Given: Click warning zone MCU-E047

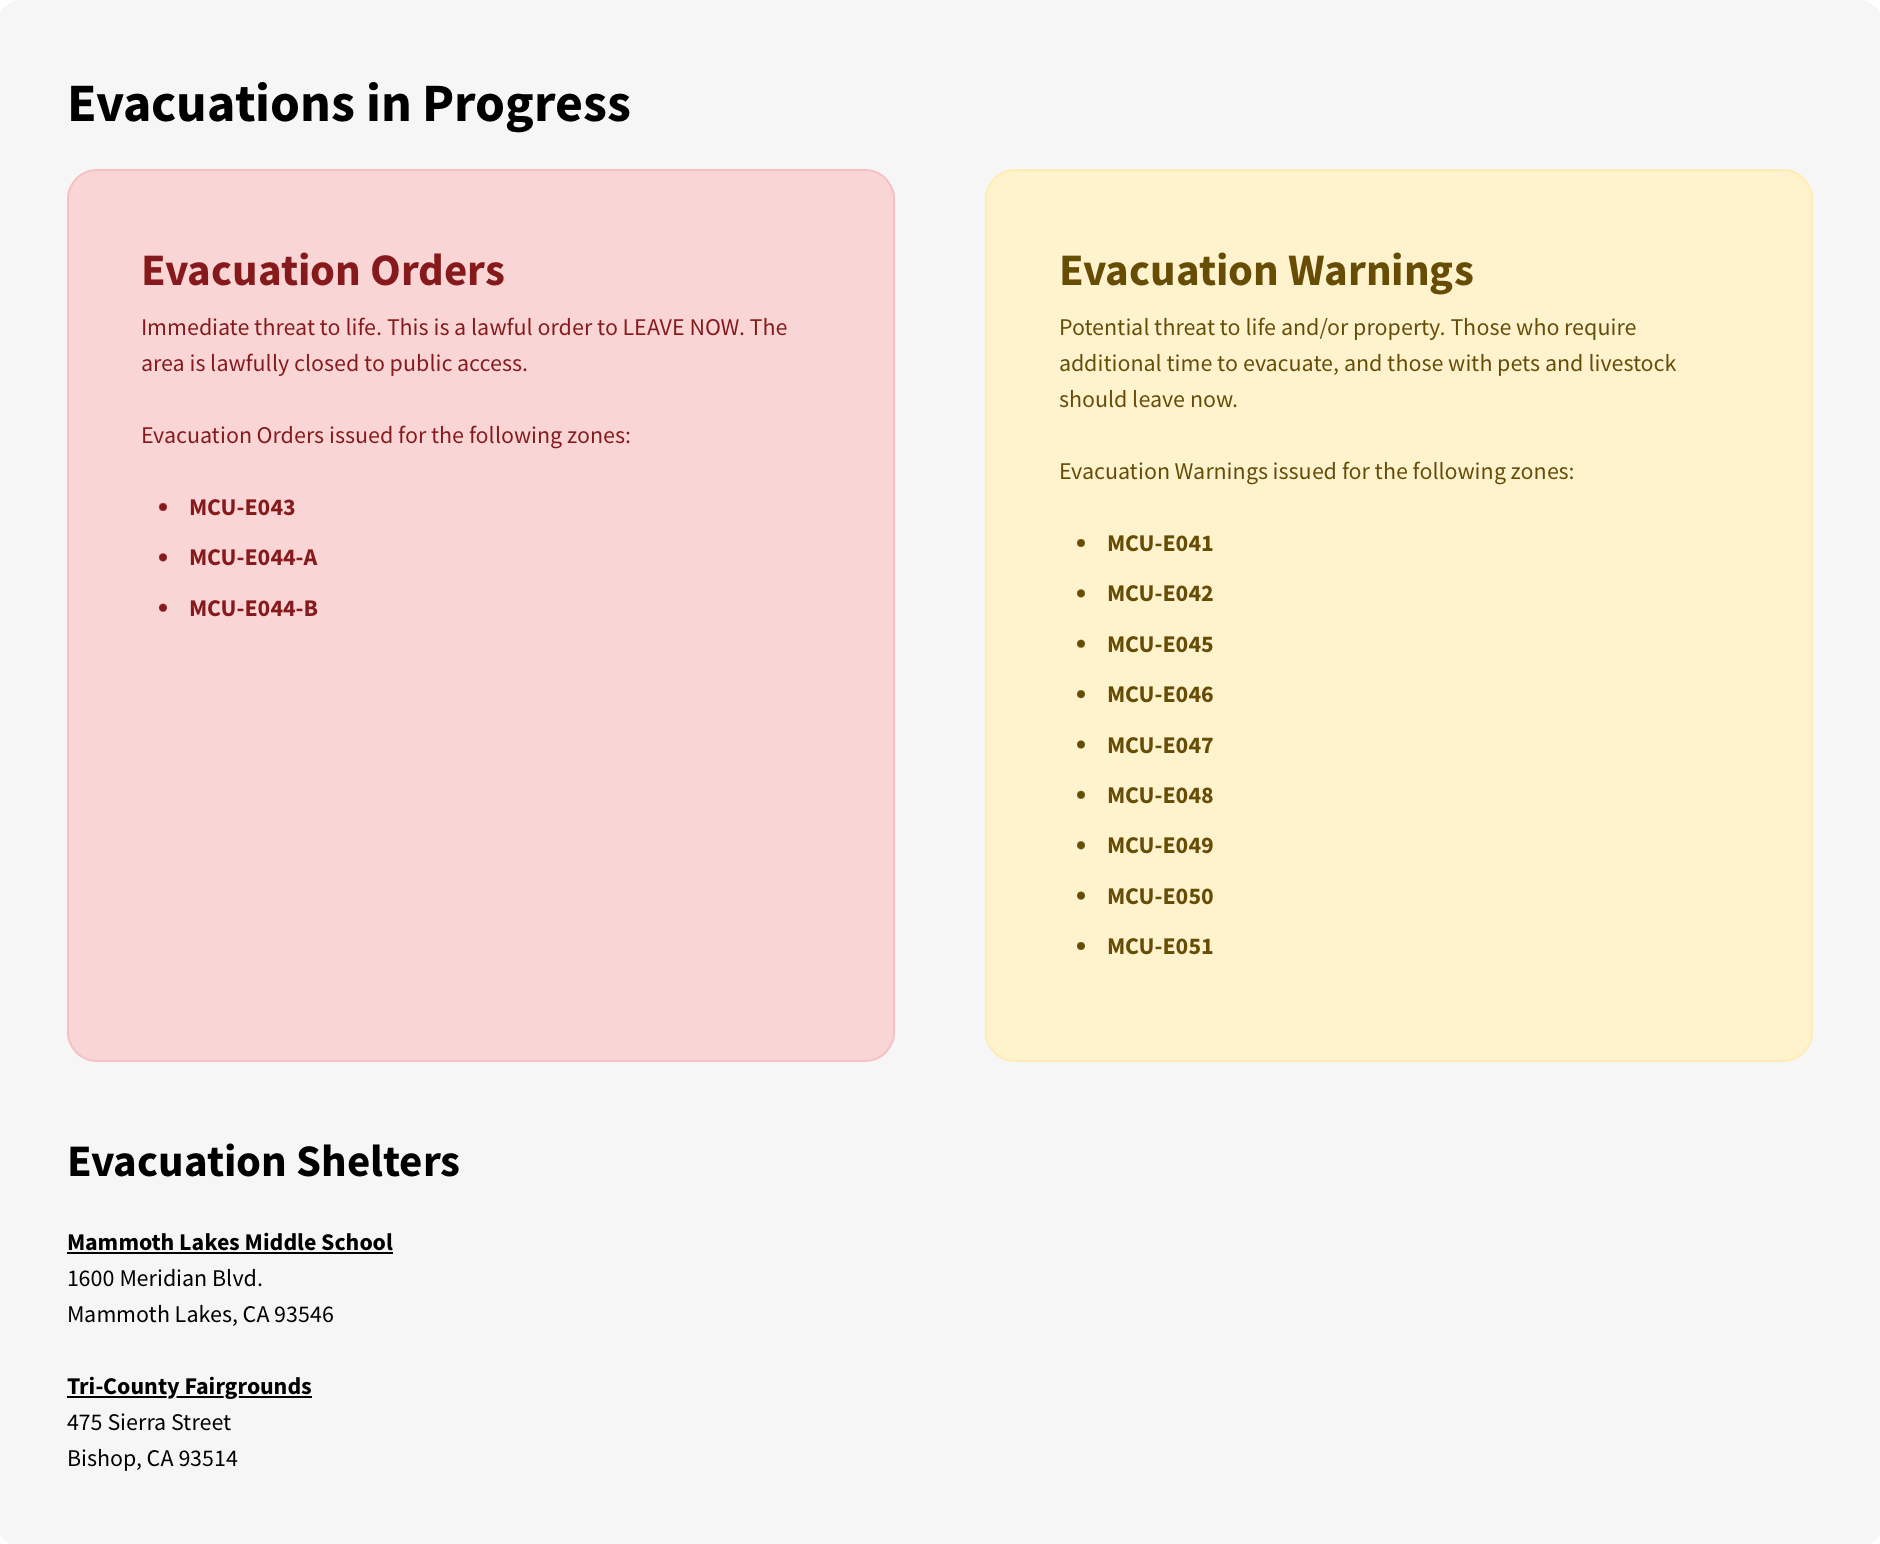Looking at the screenshot, I should point(1160,746).
